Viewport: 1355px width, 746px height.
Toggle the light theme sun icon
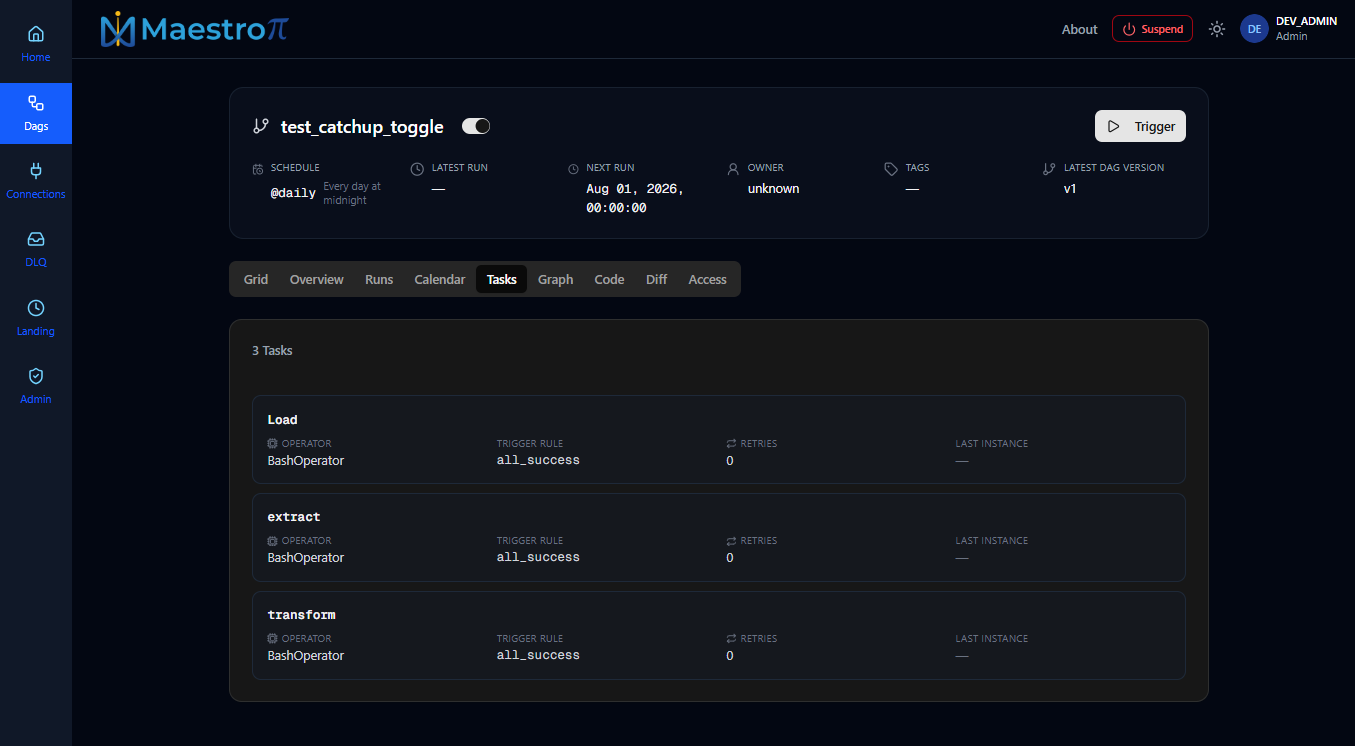click(1217, 29)
